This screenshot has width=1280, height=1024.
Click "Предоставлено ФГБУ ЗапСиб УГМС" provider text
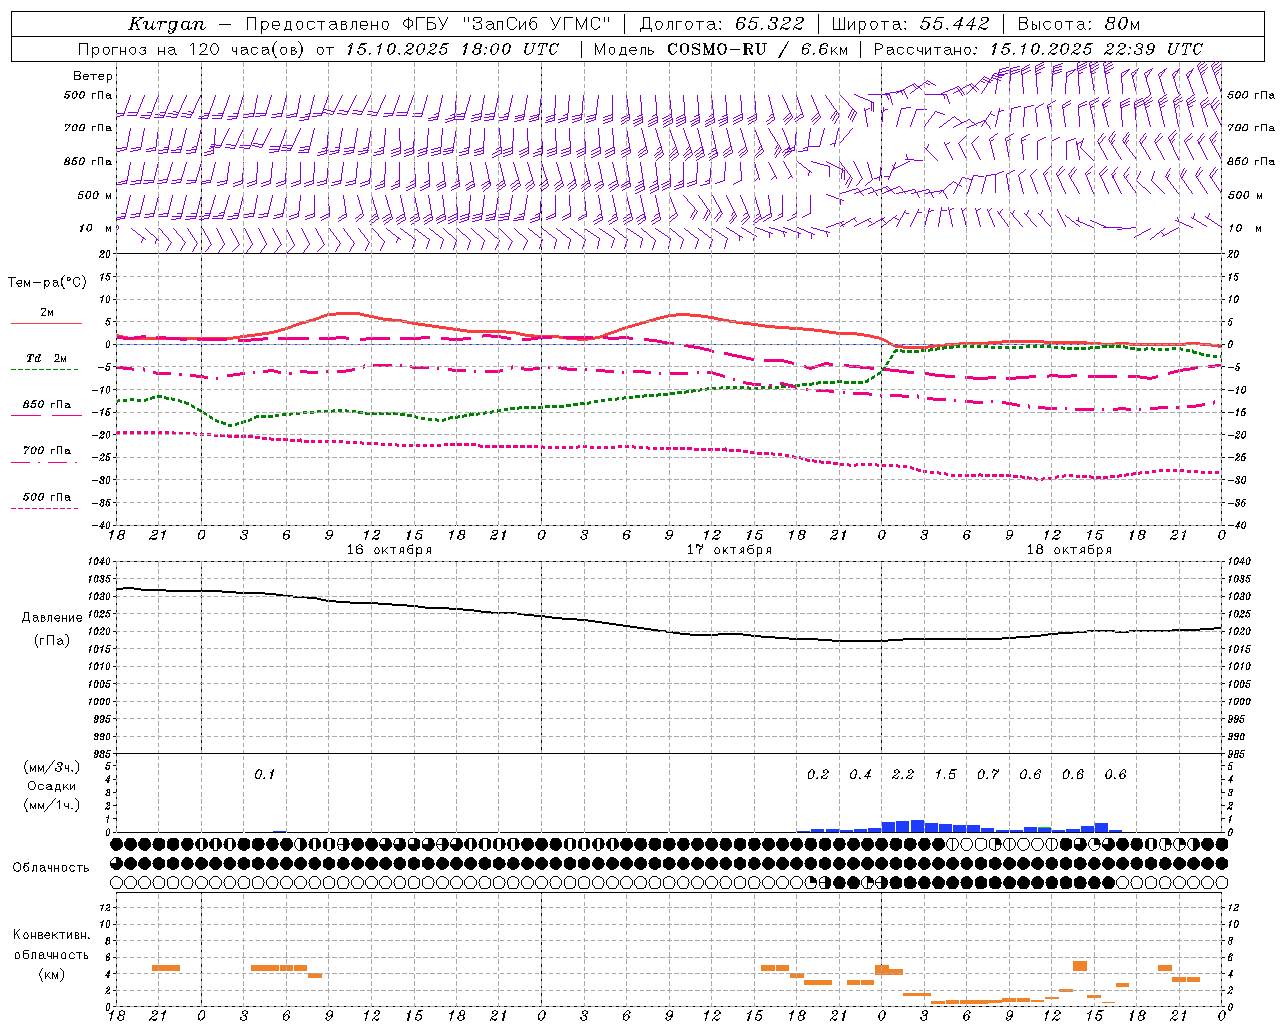428,24
